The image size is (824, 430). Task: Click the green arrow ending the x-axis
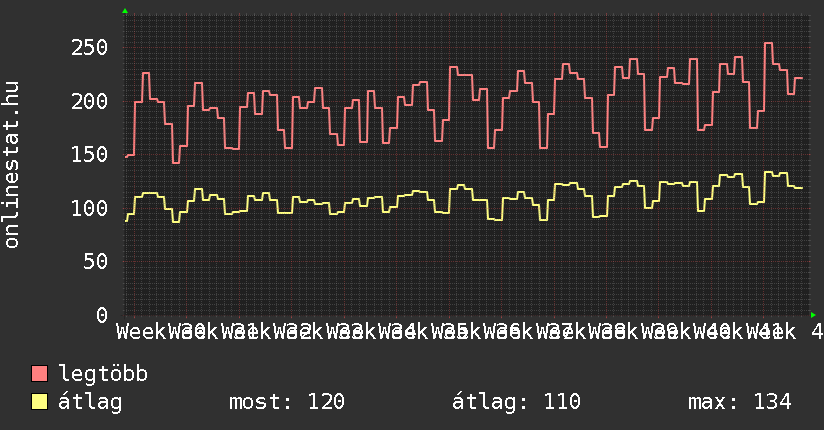pyautogui.click(x=813, y=315)
